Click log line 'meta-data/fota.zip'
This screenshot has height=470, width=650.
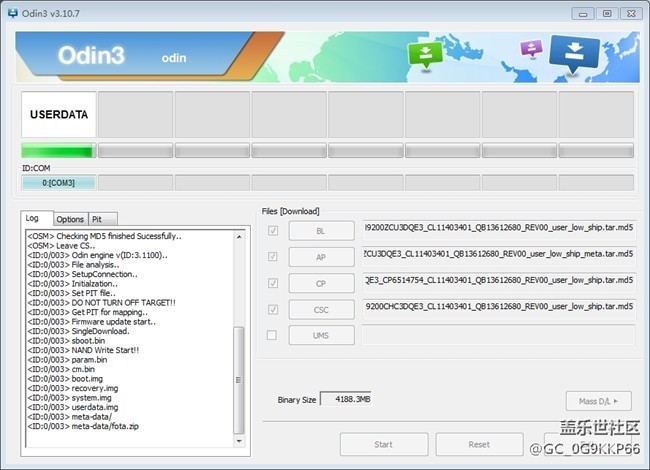(x=83, y=426)
